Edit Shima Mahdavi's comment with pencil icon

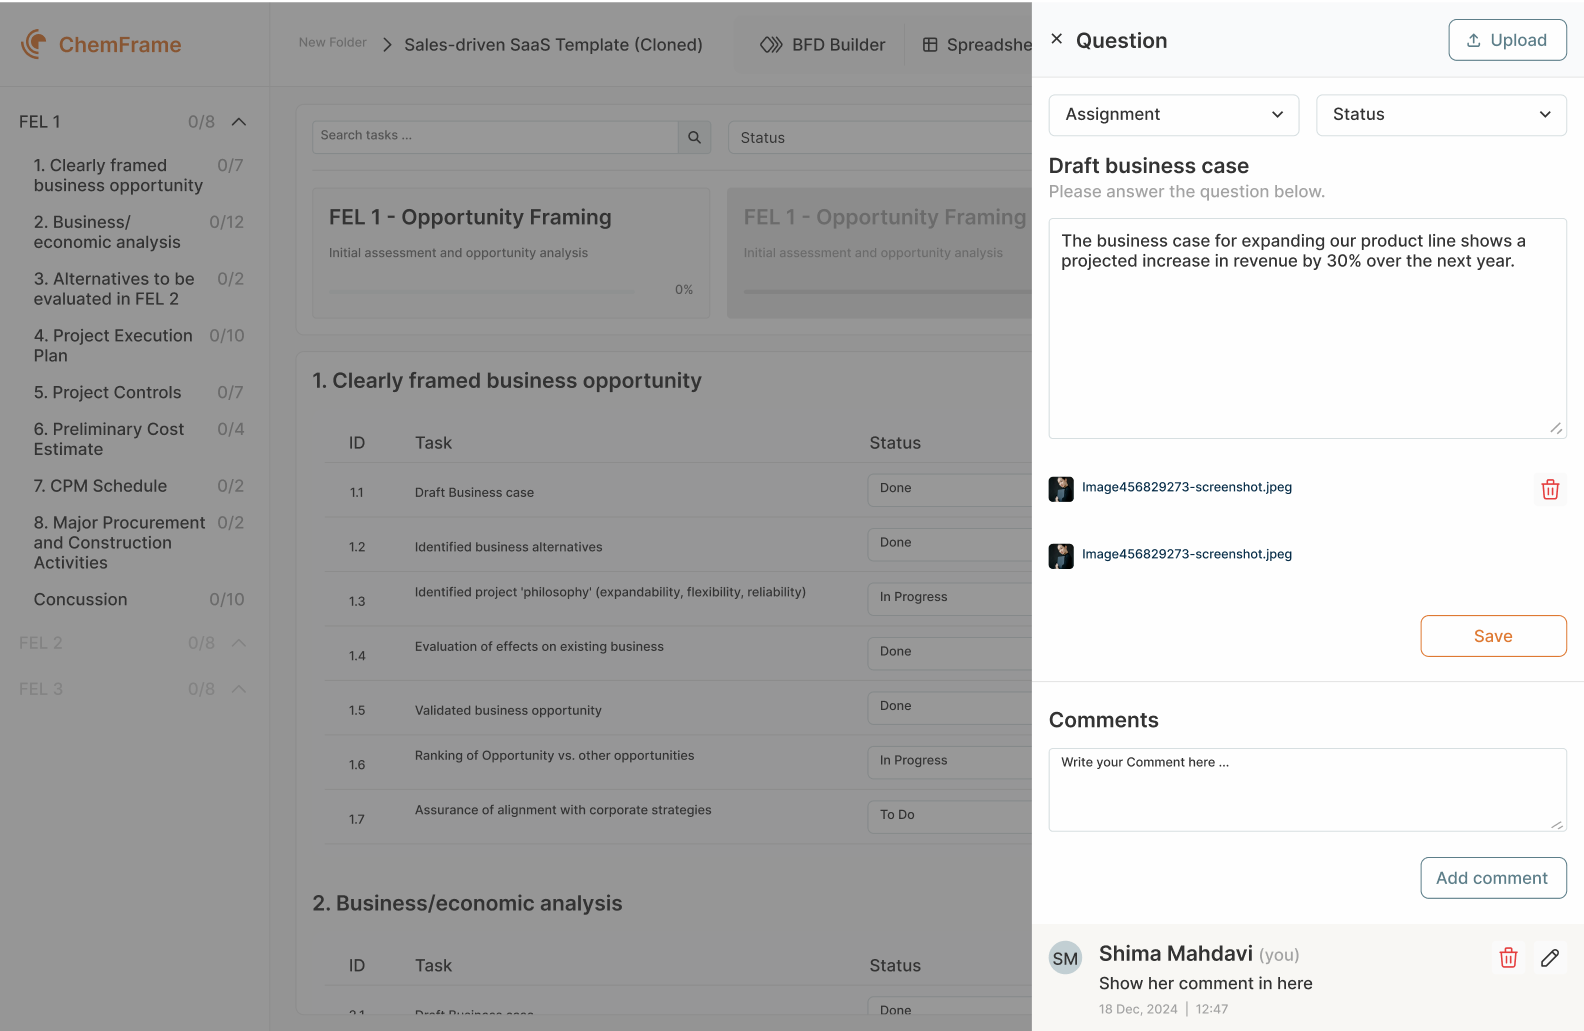1550,958
